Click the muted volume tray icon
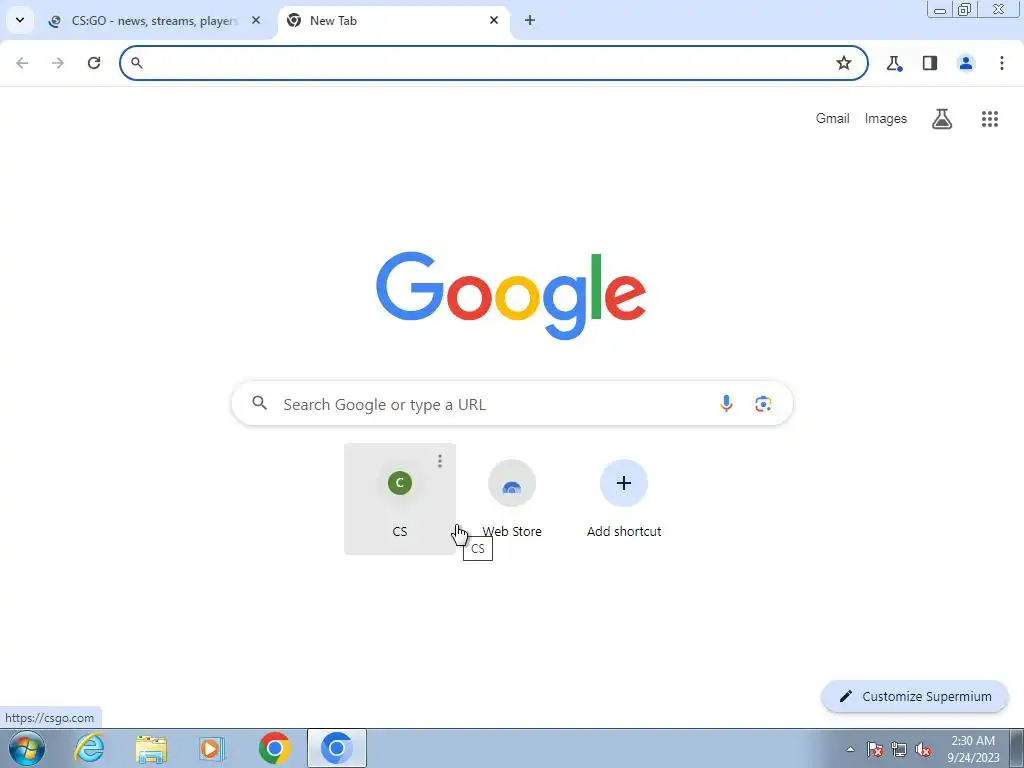The width and height of the screenshot is (1024, 768). click(x=923, y=749)
